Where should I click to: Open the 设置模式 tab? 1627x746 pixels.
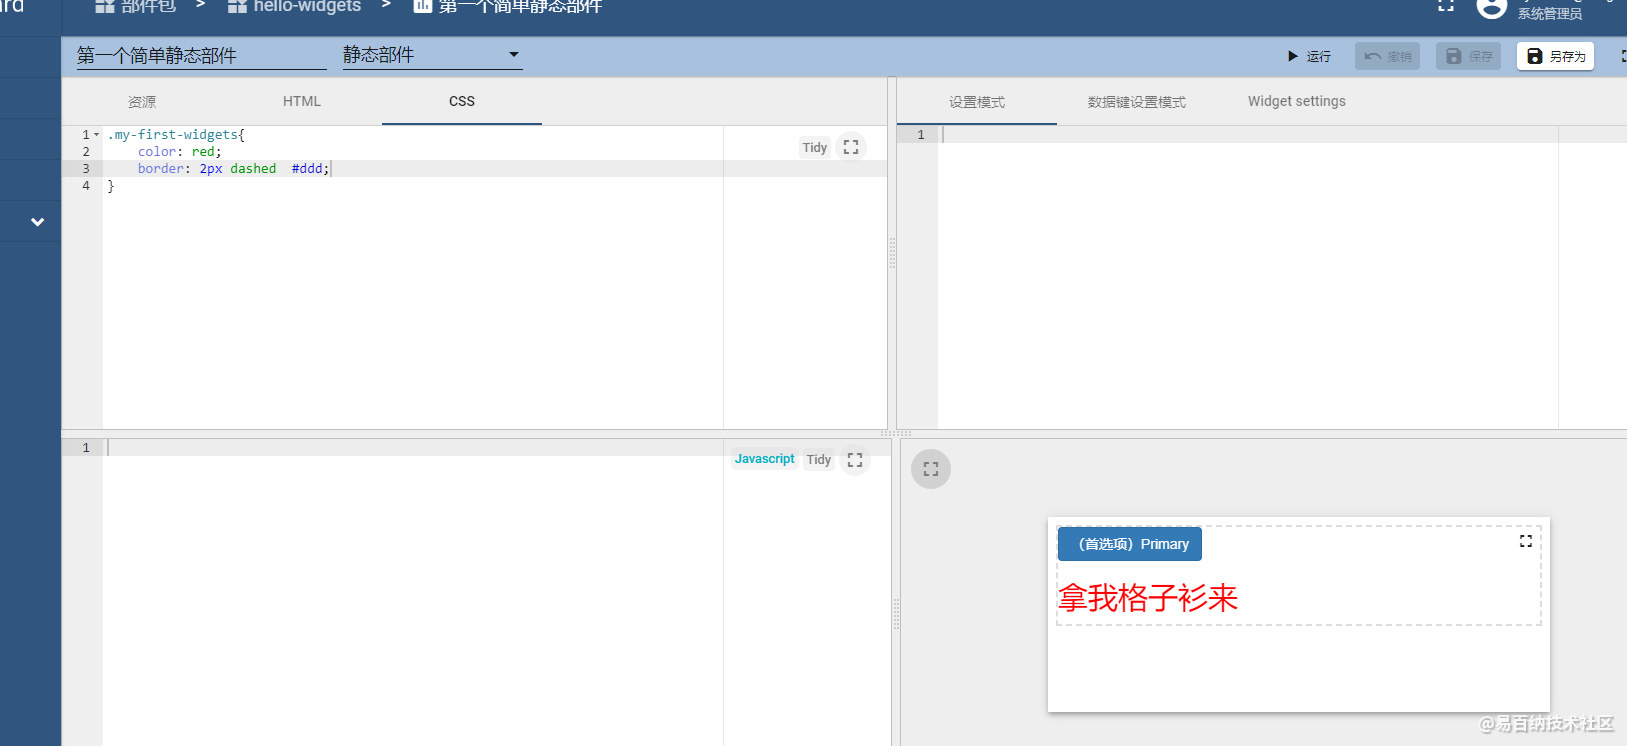[977, 102]
